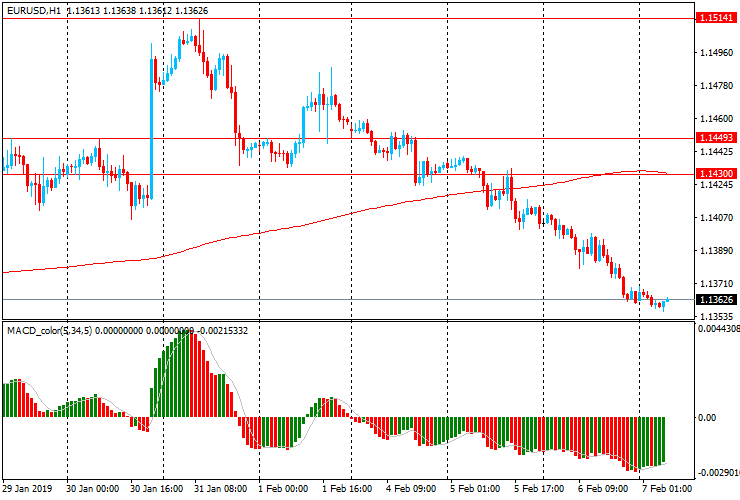Click the 1.14960 price scale value

click(x=716, y=53)
